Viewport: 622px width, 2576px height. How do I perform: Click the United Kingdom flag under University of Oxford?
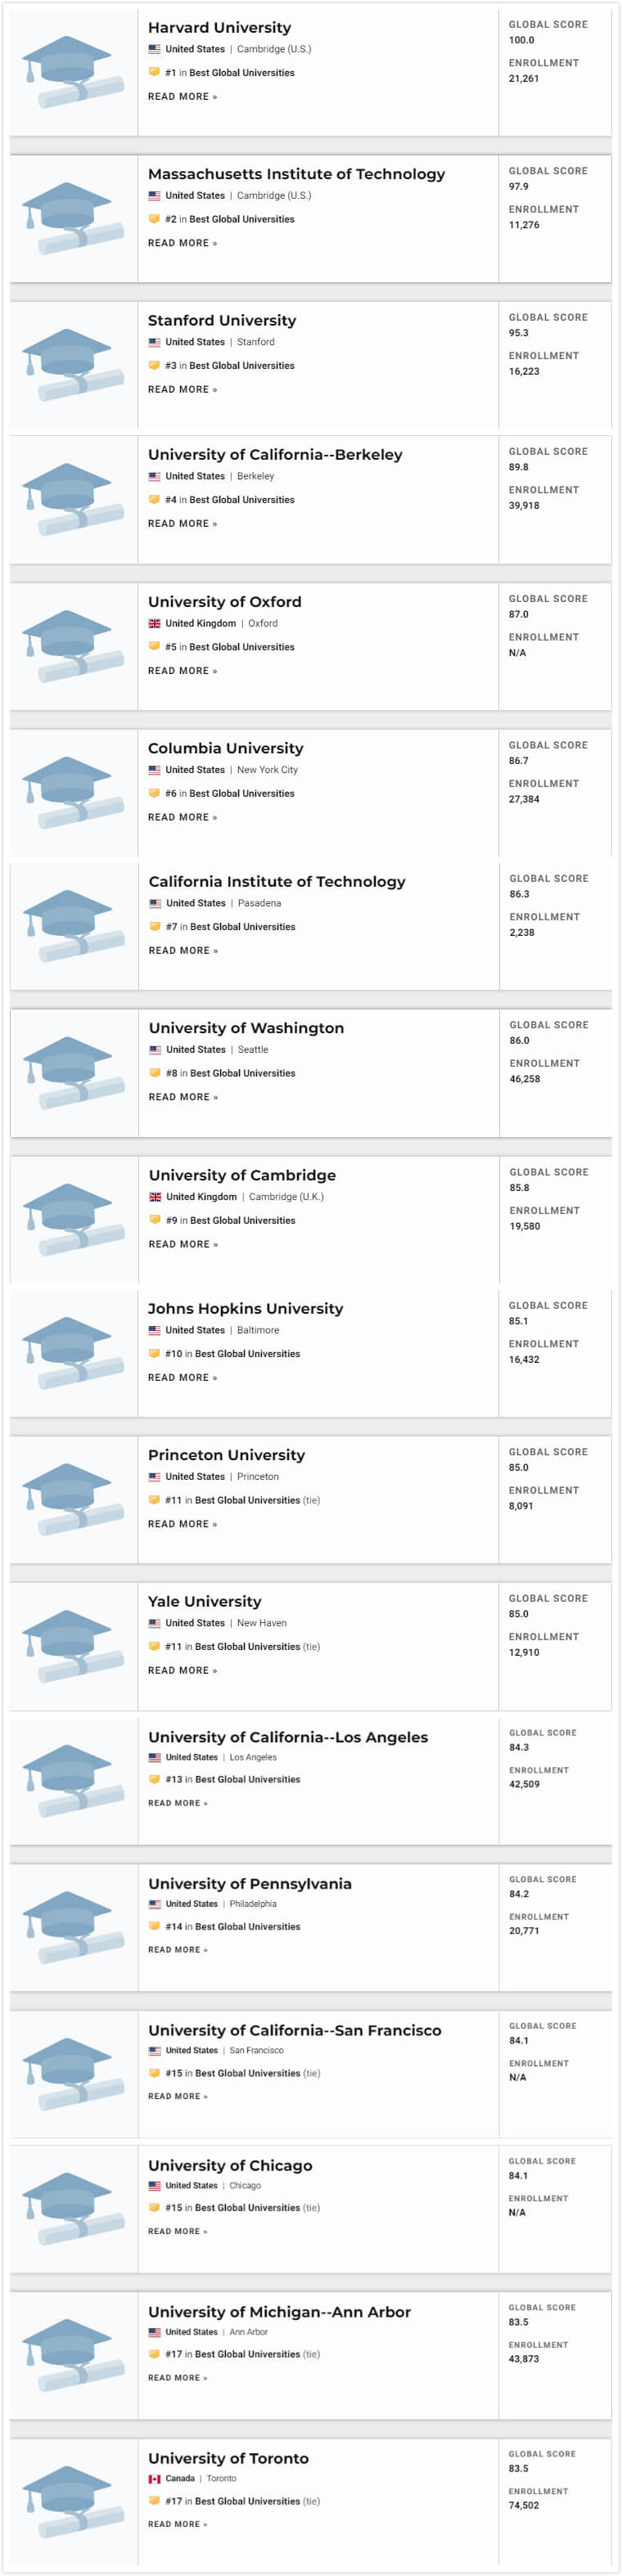coord(154,623)
